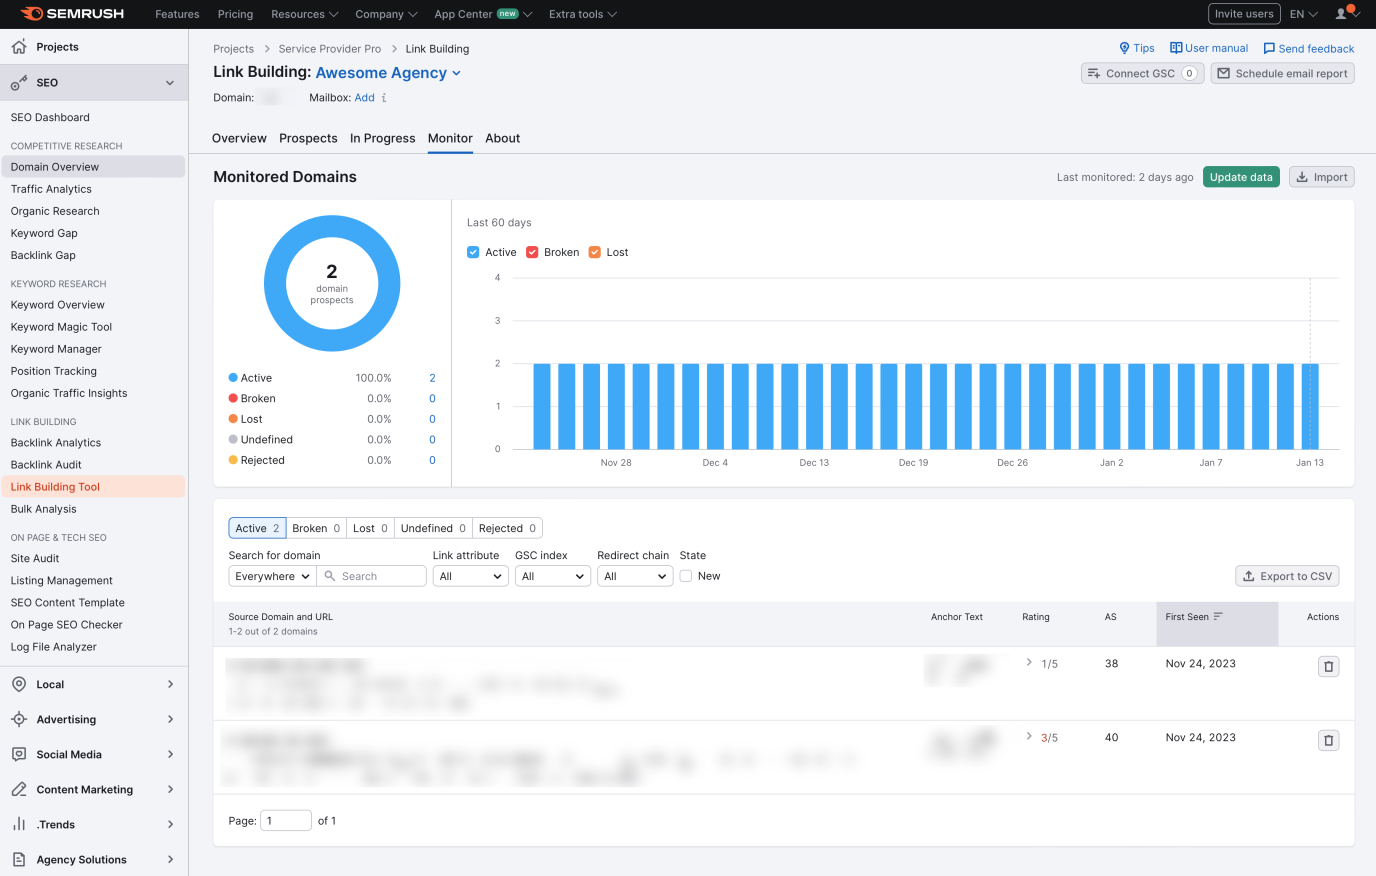Collapse the SEO sidebar section
This screenshot has width=1376, height=876.
coord(170,83)
